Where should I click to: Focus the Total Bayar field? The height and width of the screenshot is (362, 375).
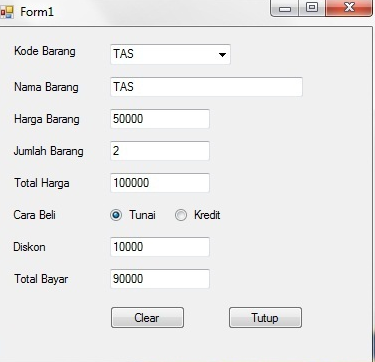(x=160, y=279)
